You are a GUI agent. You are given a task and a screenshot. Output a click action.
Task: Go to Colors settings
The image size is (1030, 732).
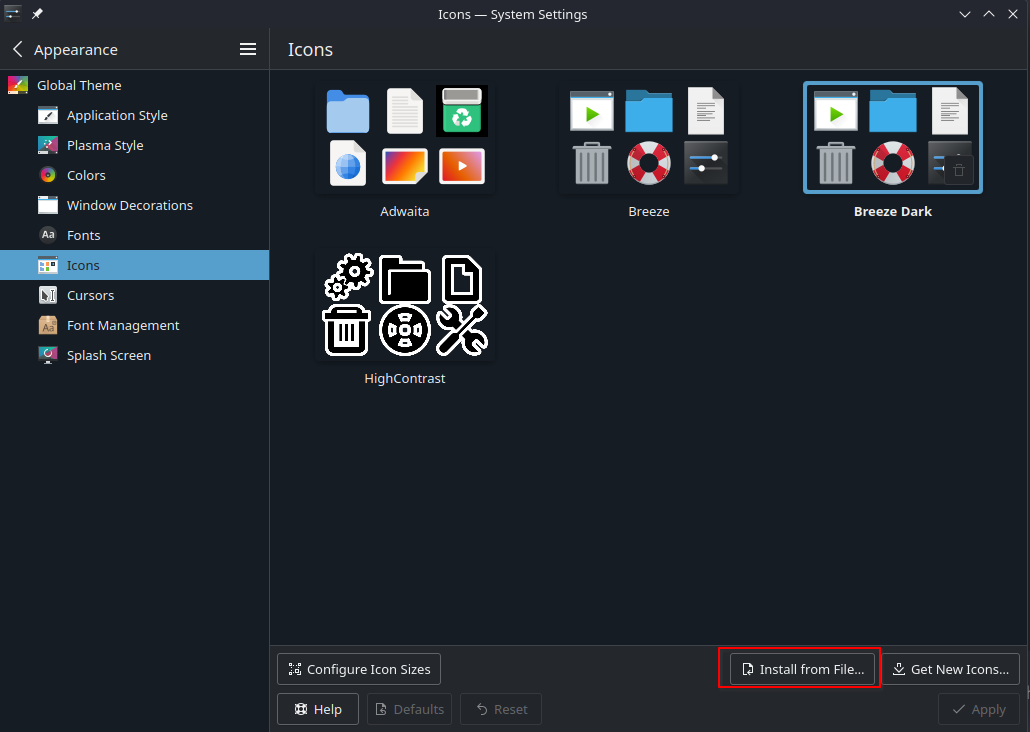135,175
